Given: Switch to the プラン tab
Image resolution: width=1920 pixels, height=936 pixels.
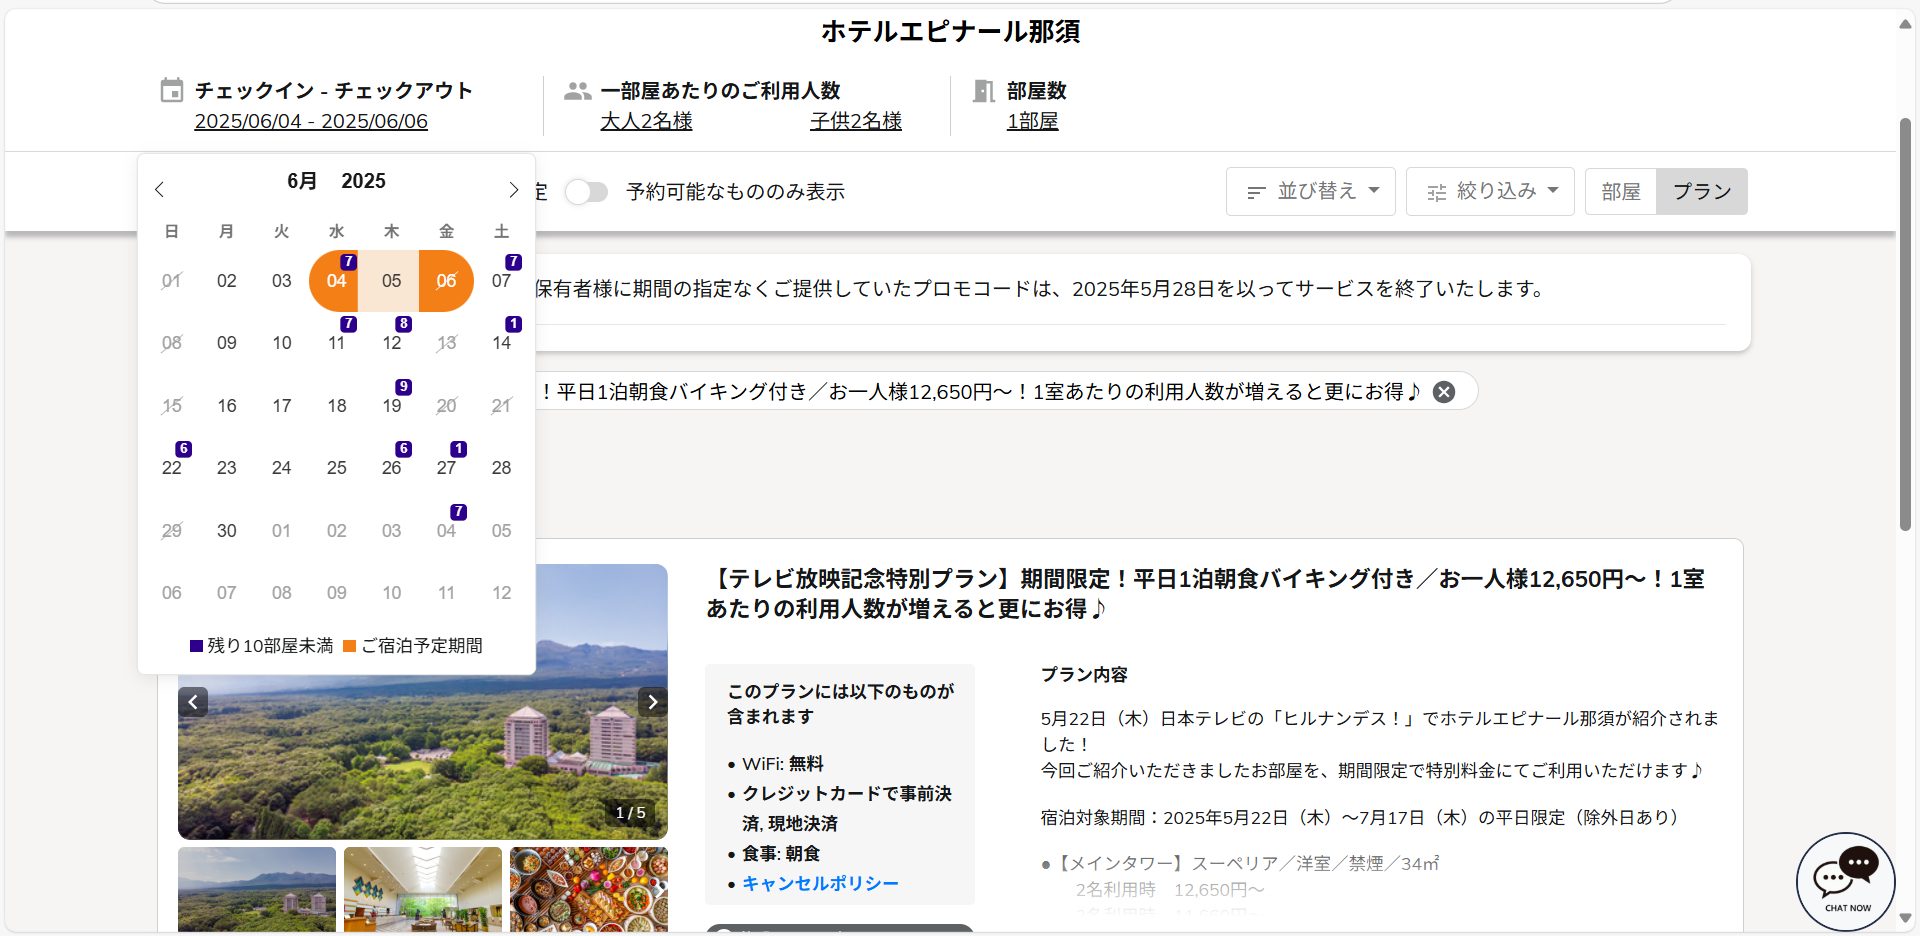Looking at the screenshot, I should 1702,191.
